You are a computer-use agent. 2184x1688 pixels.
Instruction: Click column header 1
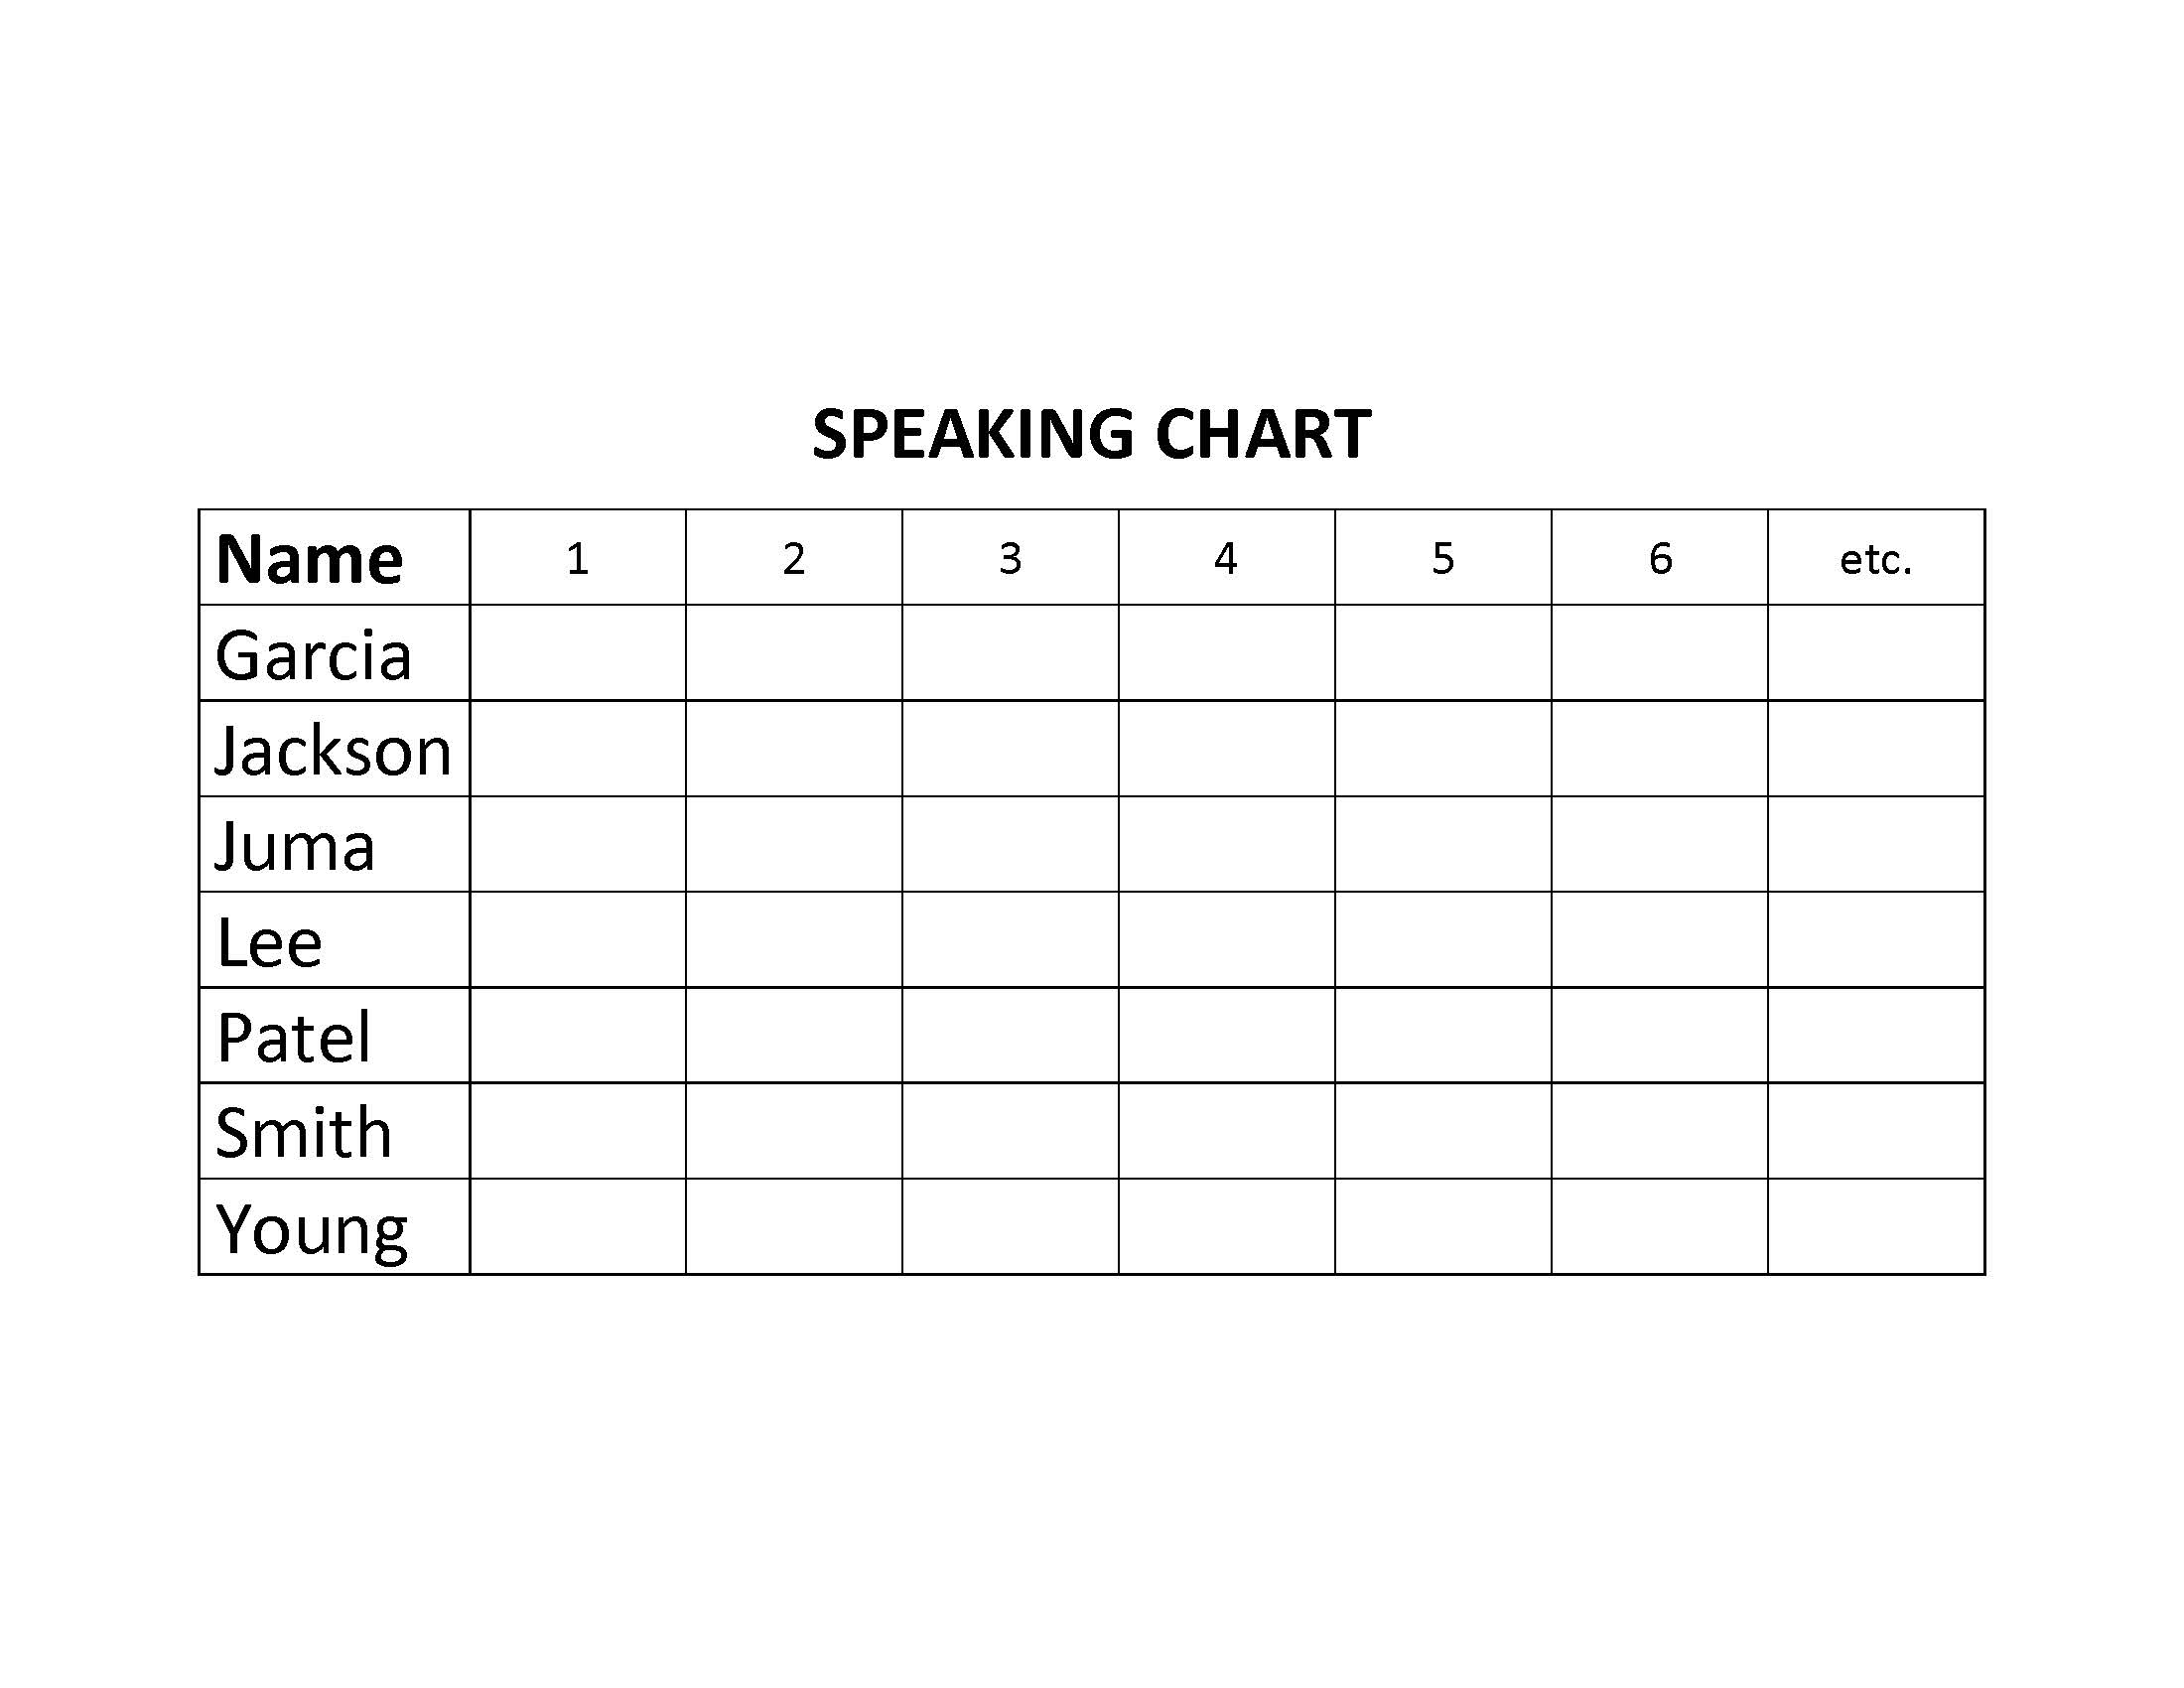(x=578, y=557)
